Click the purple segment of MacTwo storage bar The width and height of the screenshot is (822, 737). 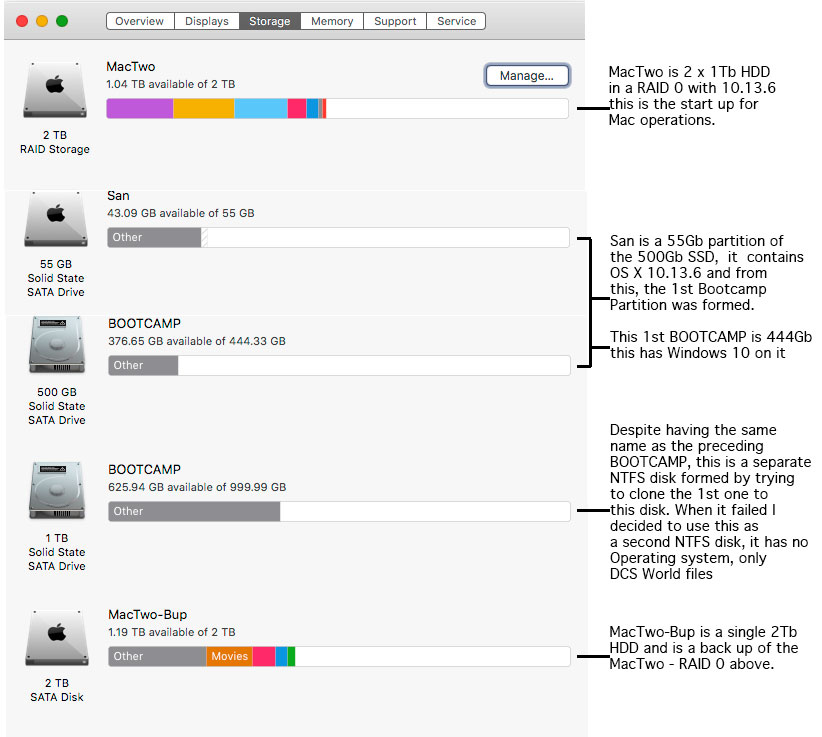pos(140,109)
